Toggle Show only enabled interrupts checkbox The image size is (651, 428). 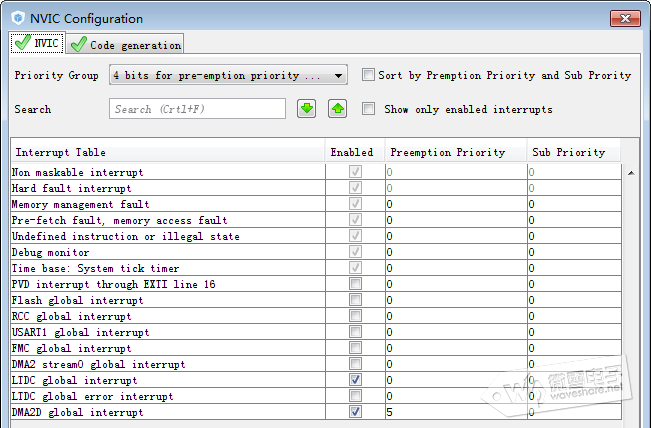pos(368,109)
